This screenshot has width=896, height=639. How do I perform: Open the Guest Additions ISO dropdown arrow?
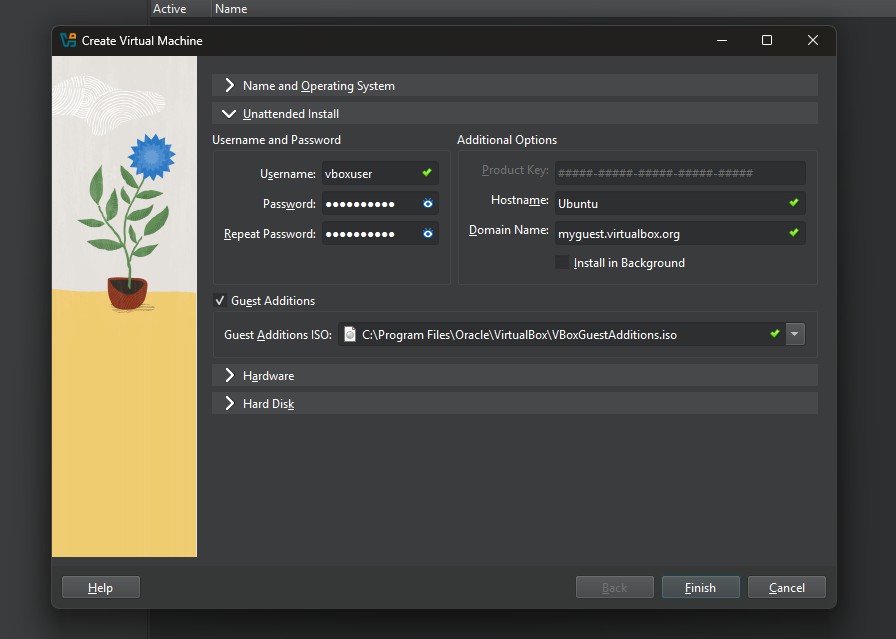pyautogui.click(x=795, y=334)
